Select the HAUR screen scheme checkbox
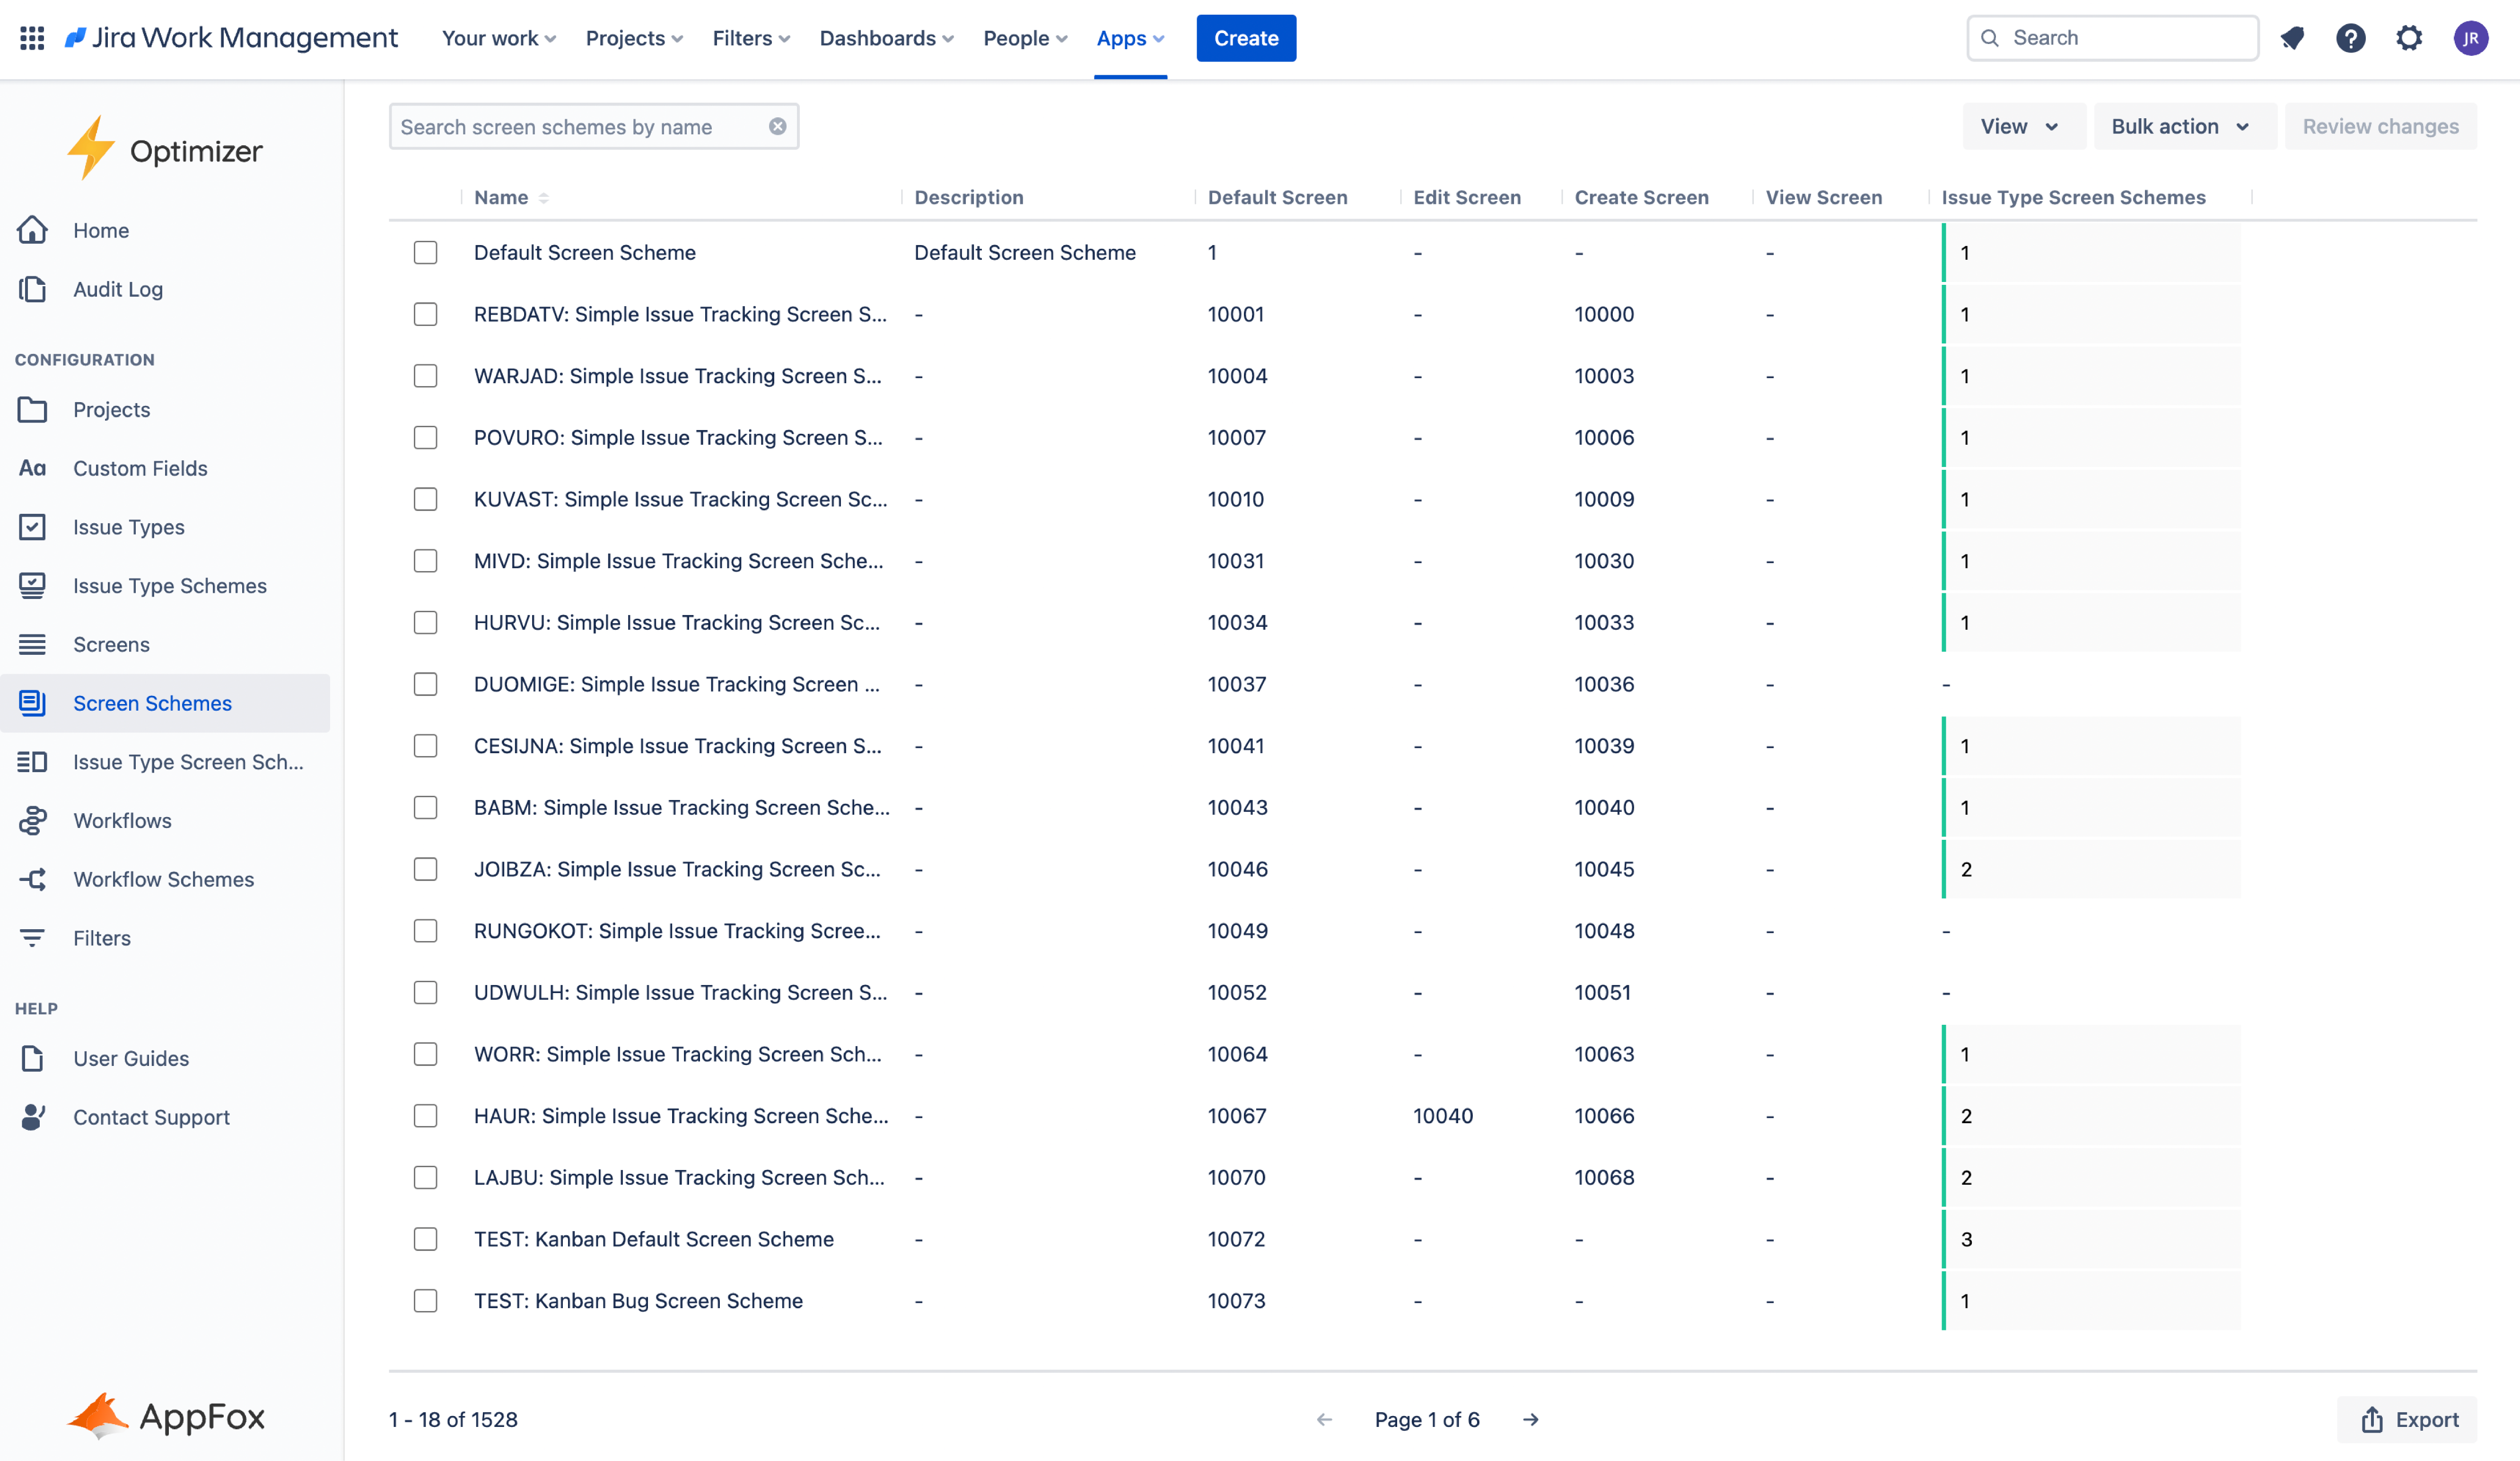Screen dimensions: 2520x1461 tap(425, 1115)
